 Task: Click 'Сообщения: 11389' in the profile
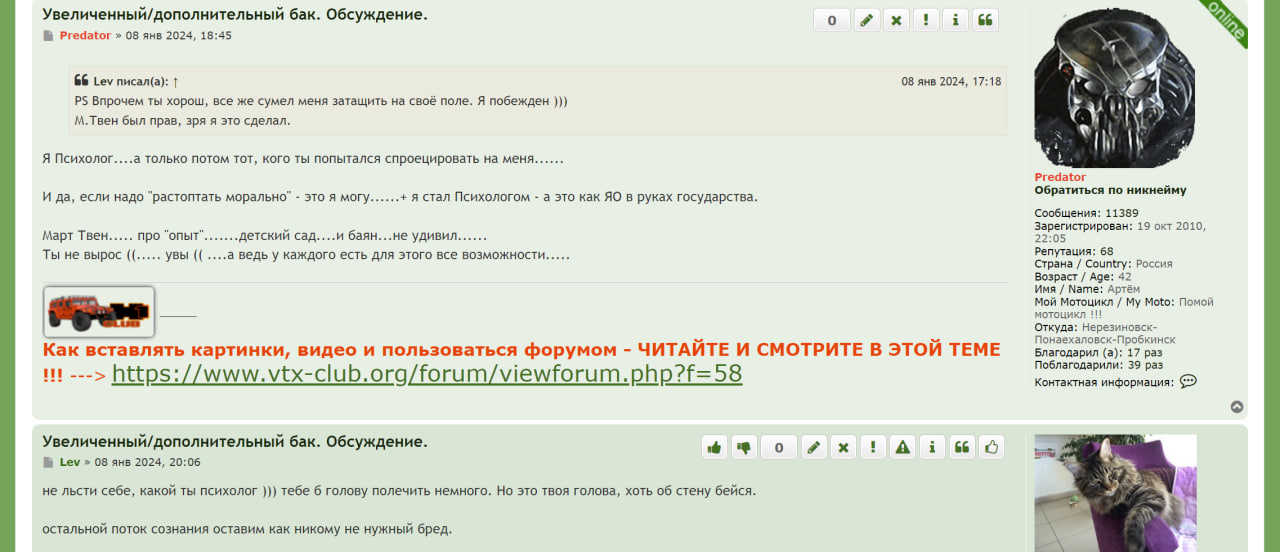[x=1087, y=214]
